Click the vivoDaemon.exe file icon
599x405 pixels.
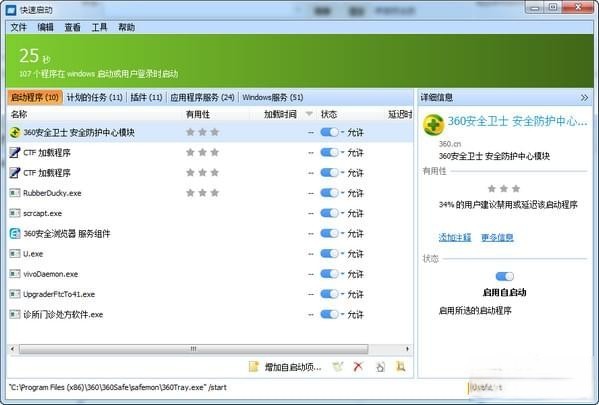(15, 274)
